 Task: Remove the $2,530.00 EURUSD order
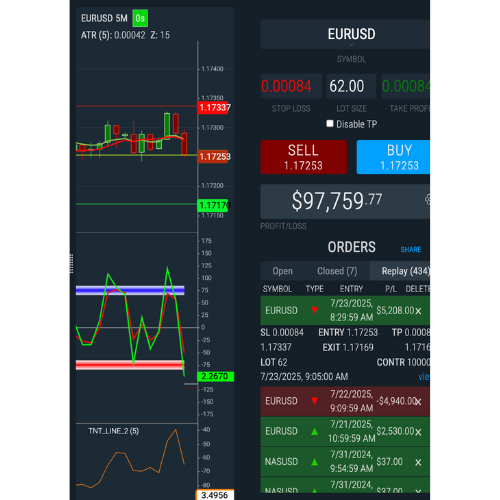418,432
